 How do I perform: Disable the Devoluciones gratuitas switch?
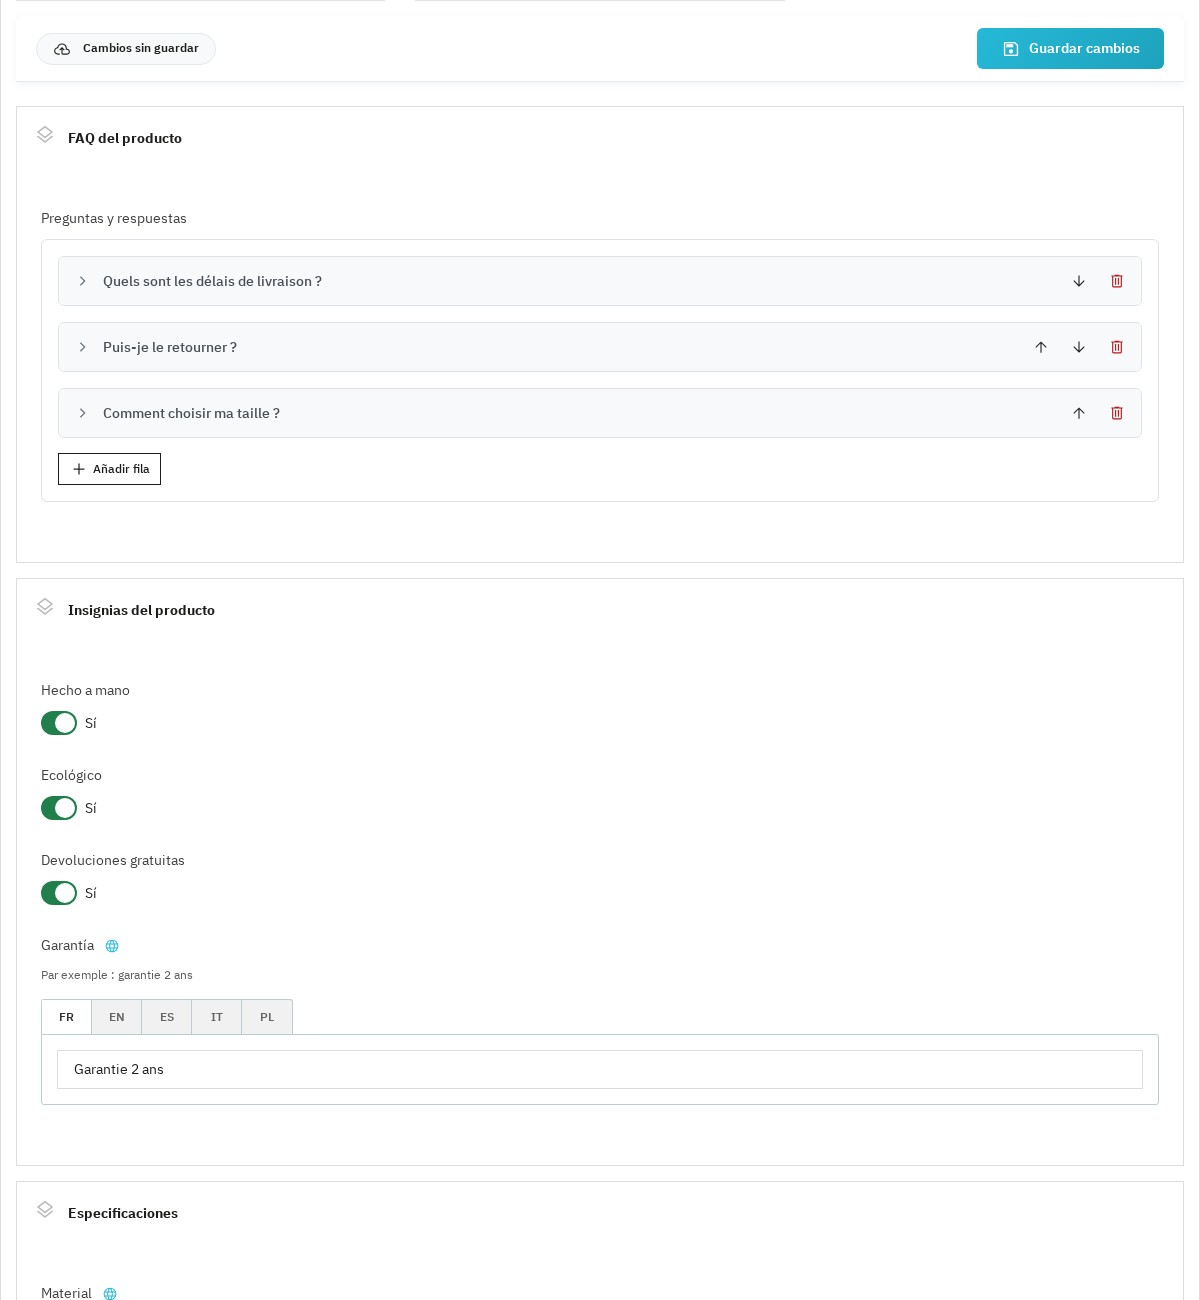point(59,893)
